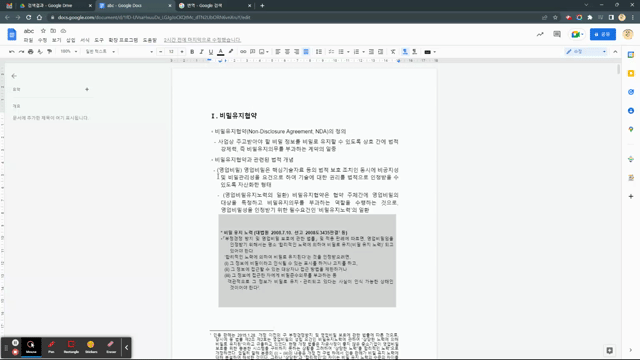Open the activity dashboard trend icon
Screen dimensions: 640x360
click(540, 34)
